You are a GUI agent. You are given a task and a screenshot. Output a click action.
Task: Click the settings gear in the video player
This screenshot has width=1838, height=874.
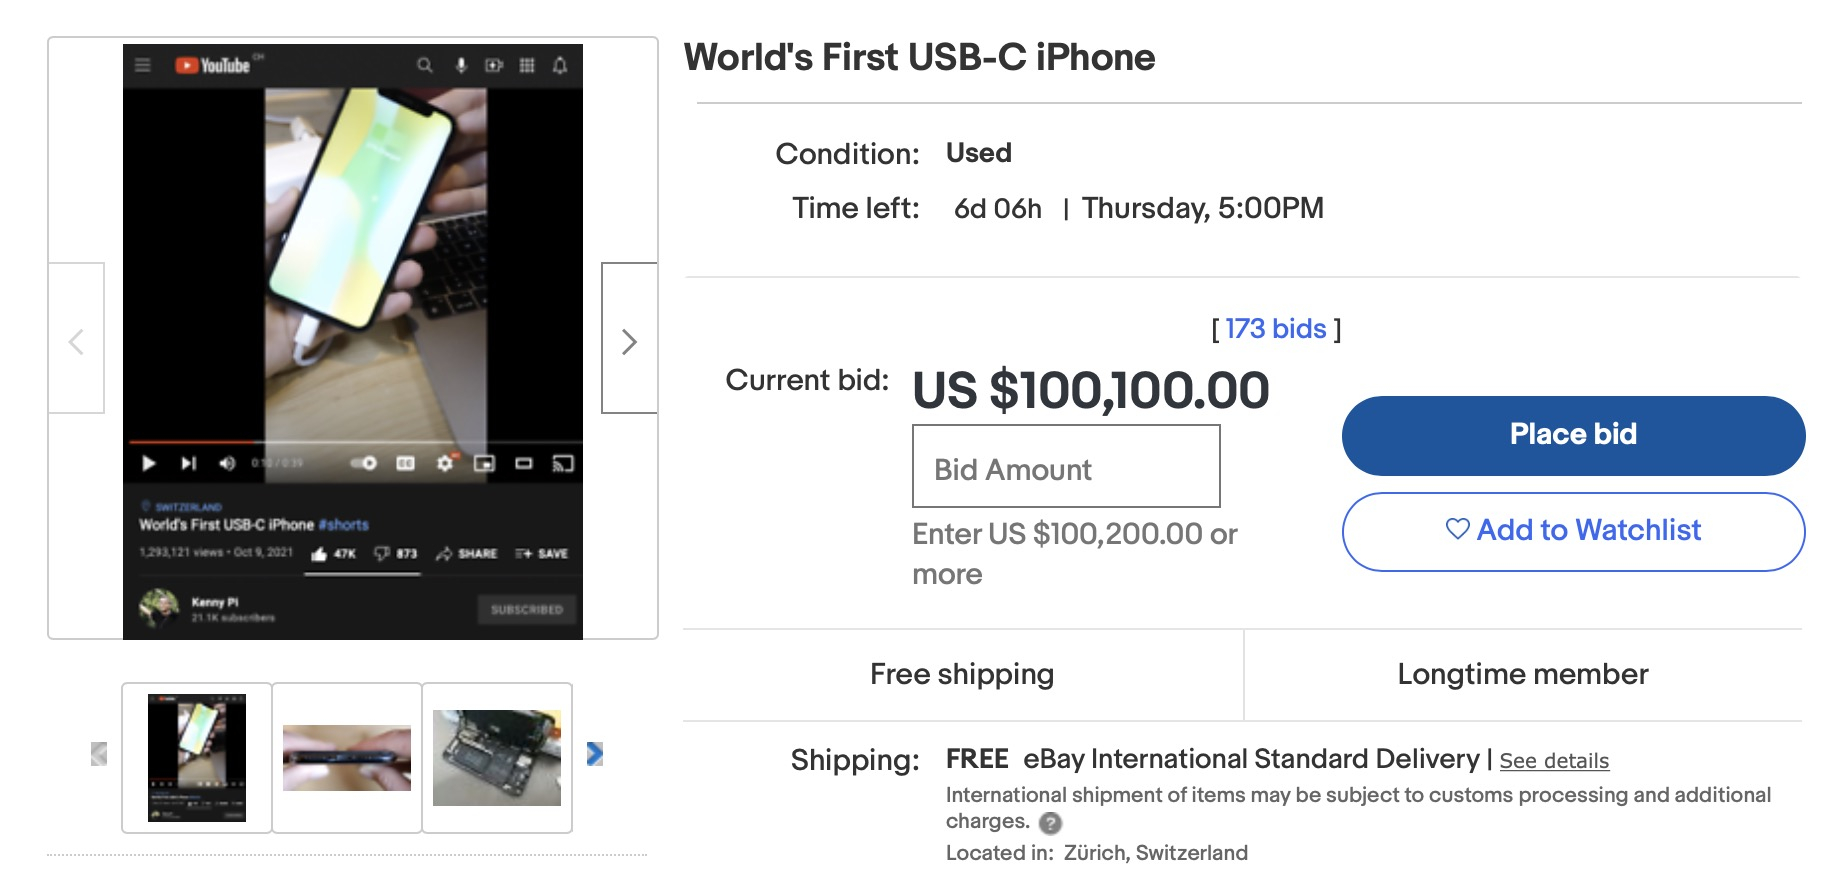pyautogui.click(x=445, y=463)
